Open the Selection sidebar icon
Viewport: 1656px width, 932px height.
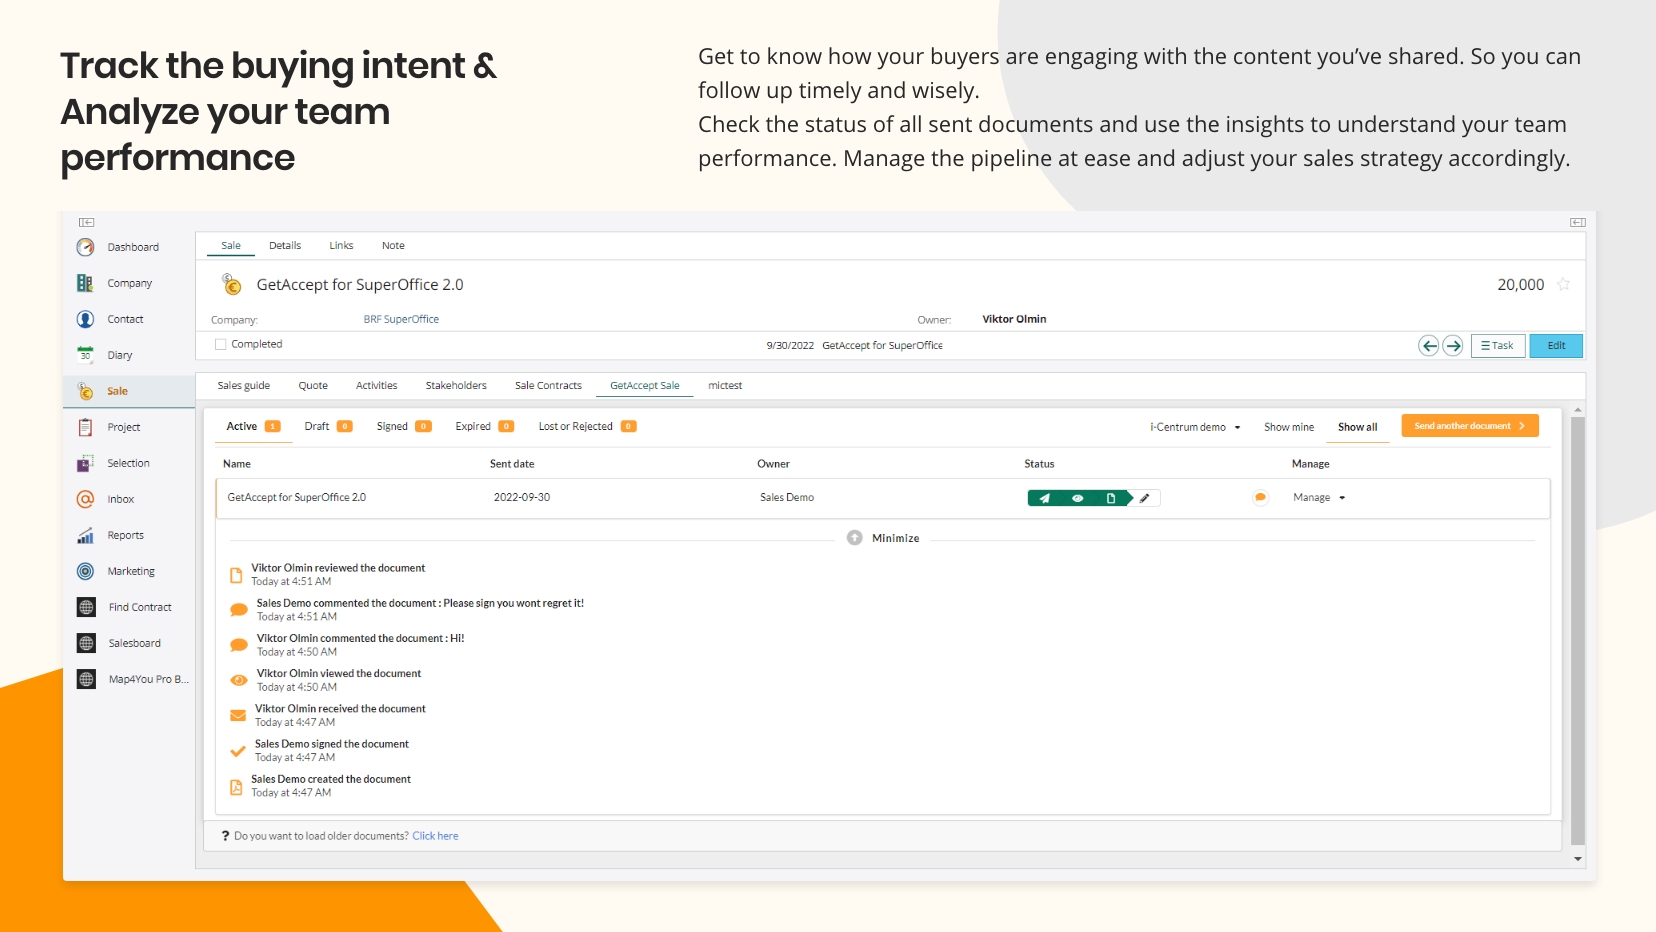coord(85,463)
